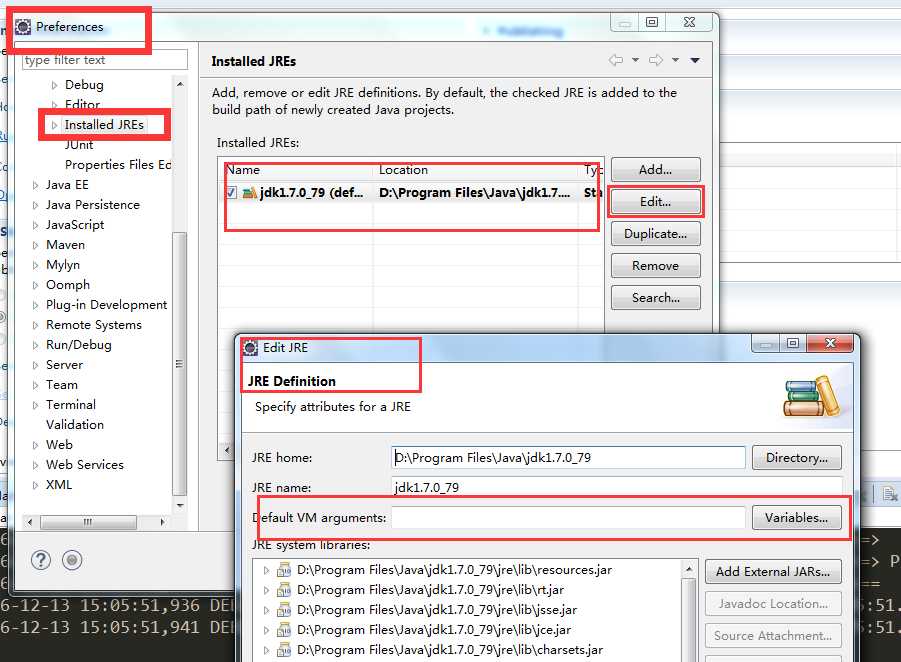This screenshot has width=901, height=662.
Task: Click the resources.jar jar icon
Action: coord(284,570)
